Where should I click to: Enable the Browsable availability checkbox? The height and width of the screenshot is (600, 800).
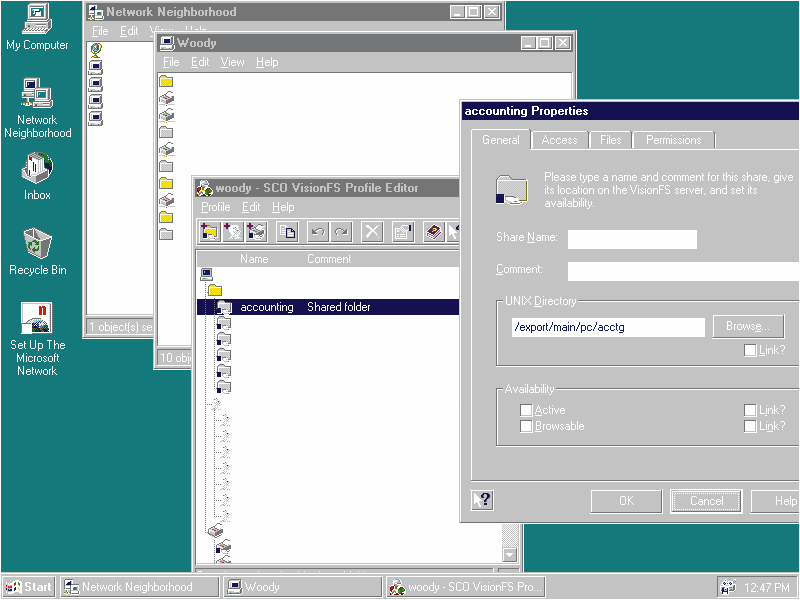(x=526, y=426)
